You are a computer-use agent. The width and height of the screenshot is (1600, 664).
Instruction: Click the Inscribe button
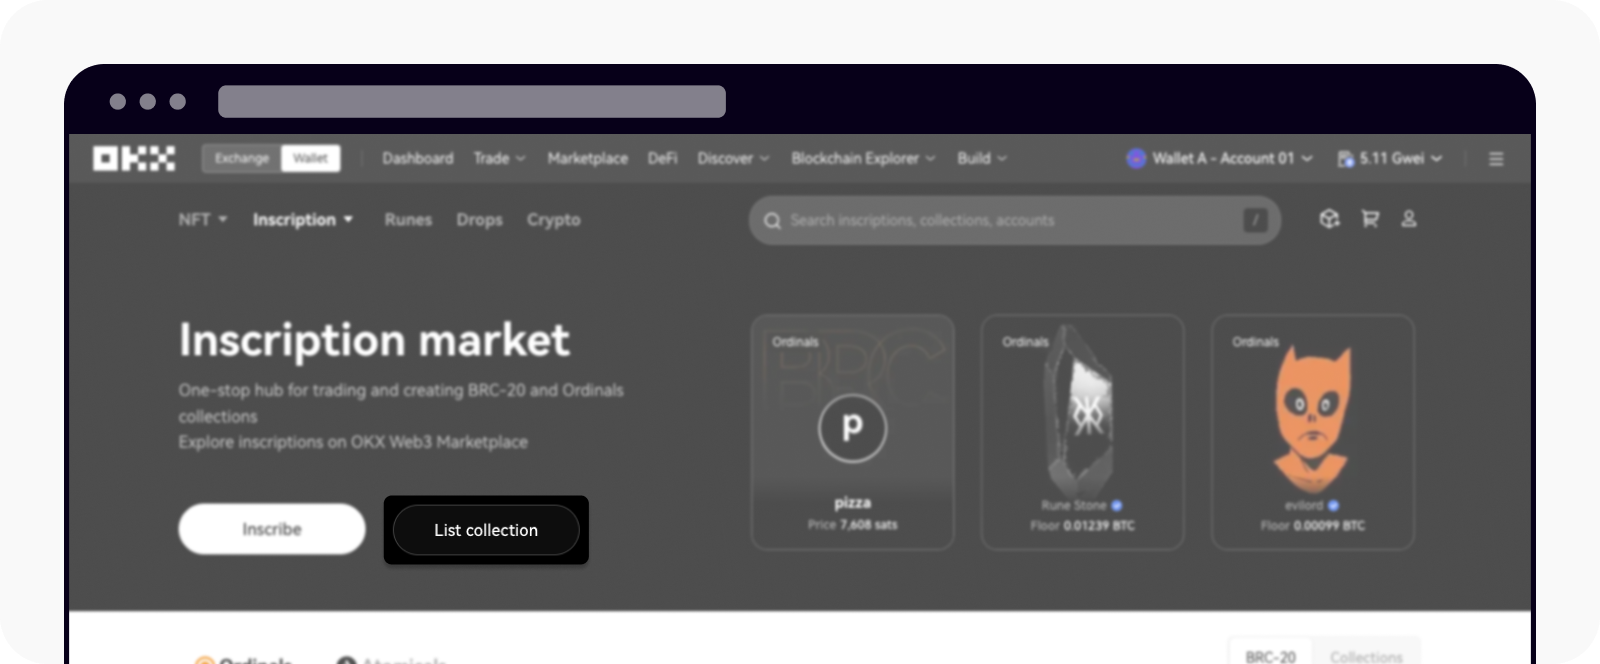click(272, 529)
